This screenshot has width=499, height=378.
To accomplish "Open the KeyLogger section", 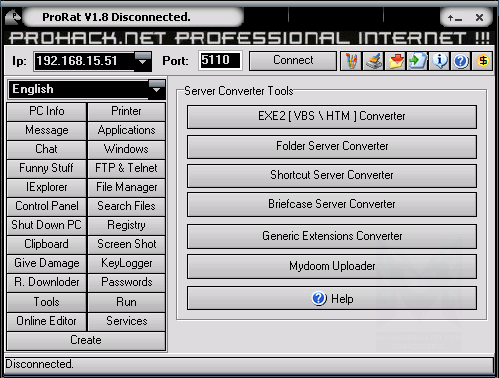I will [127, 263].
